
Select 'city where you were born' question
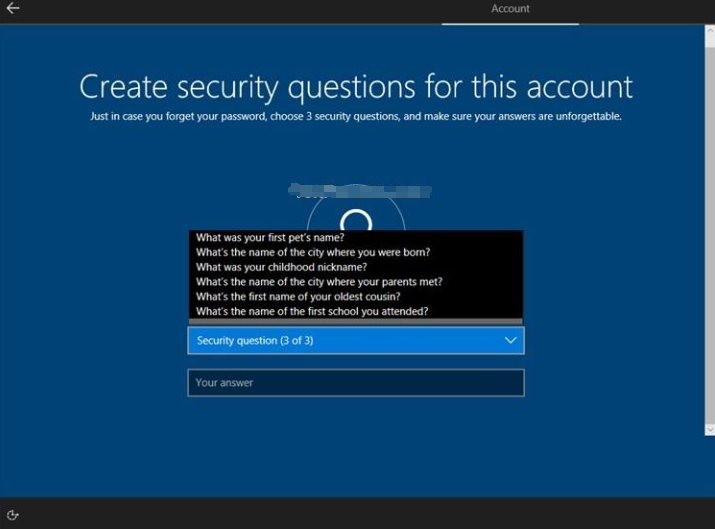tap(312, 253)
